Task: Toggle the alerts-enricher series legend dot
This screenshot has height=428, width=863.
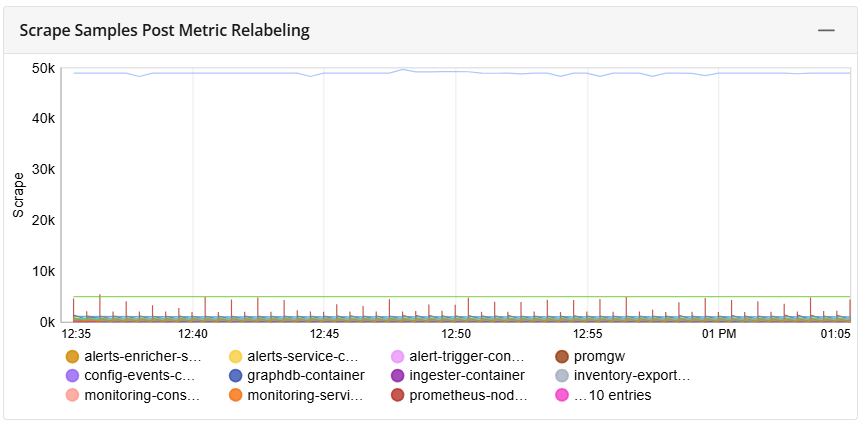Action: point(72,356)
